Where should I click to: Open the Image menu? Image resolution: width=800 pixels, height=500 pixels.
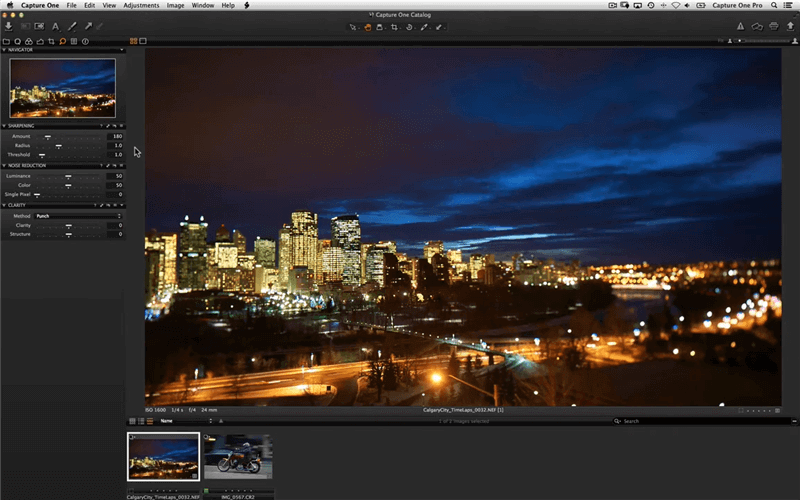[176, 5]
